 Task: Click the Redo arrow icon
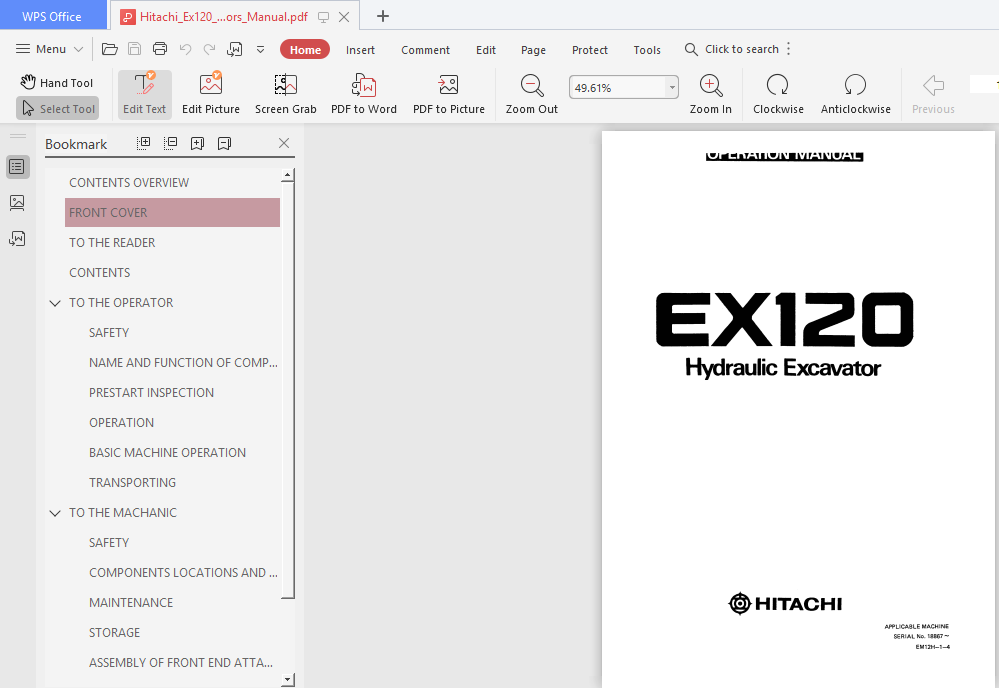(209, 49)
